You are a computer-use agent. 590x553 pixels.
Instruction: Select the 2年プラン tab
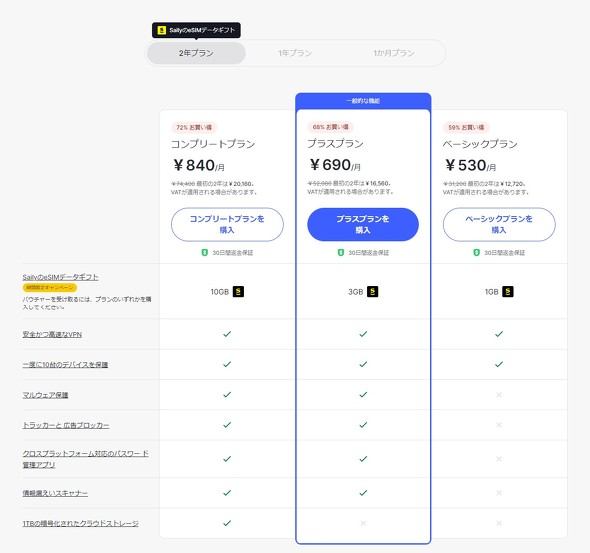point(196,53)
